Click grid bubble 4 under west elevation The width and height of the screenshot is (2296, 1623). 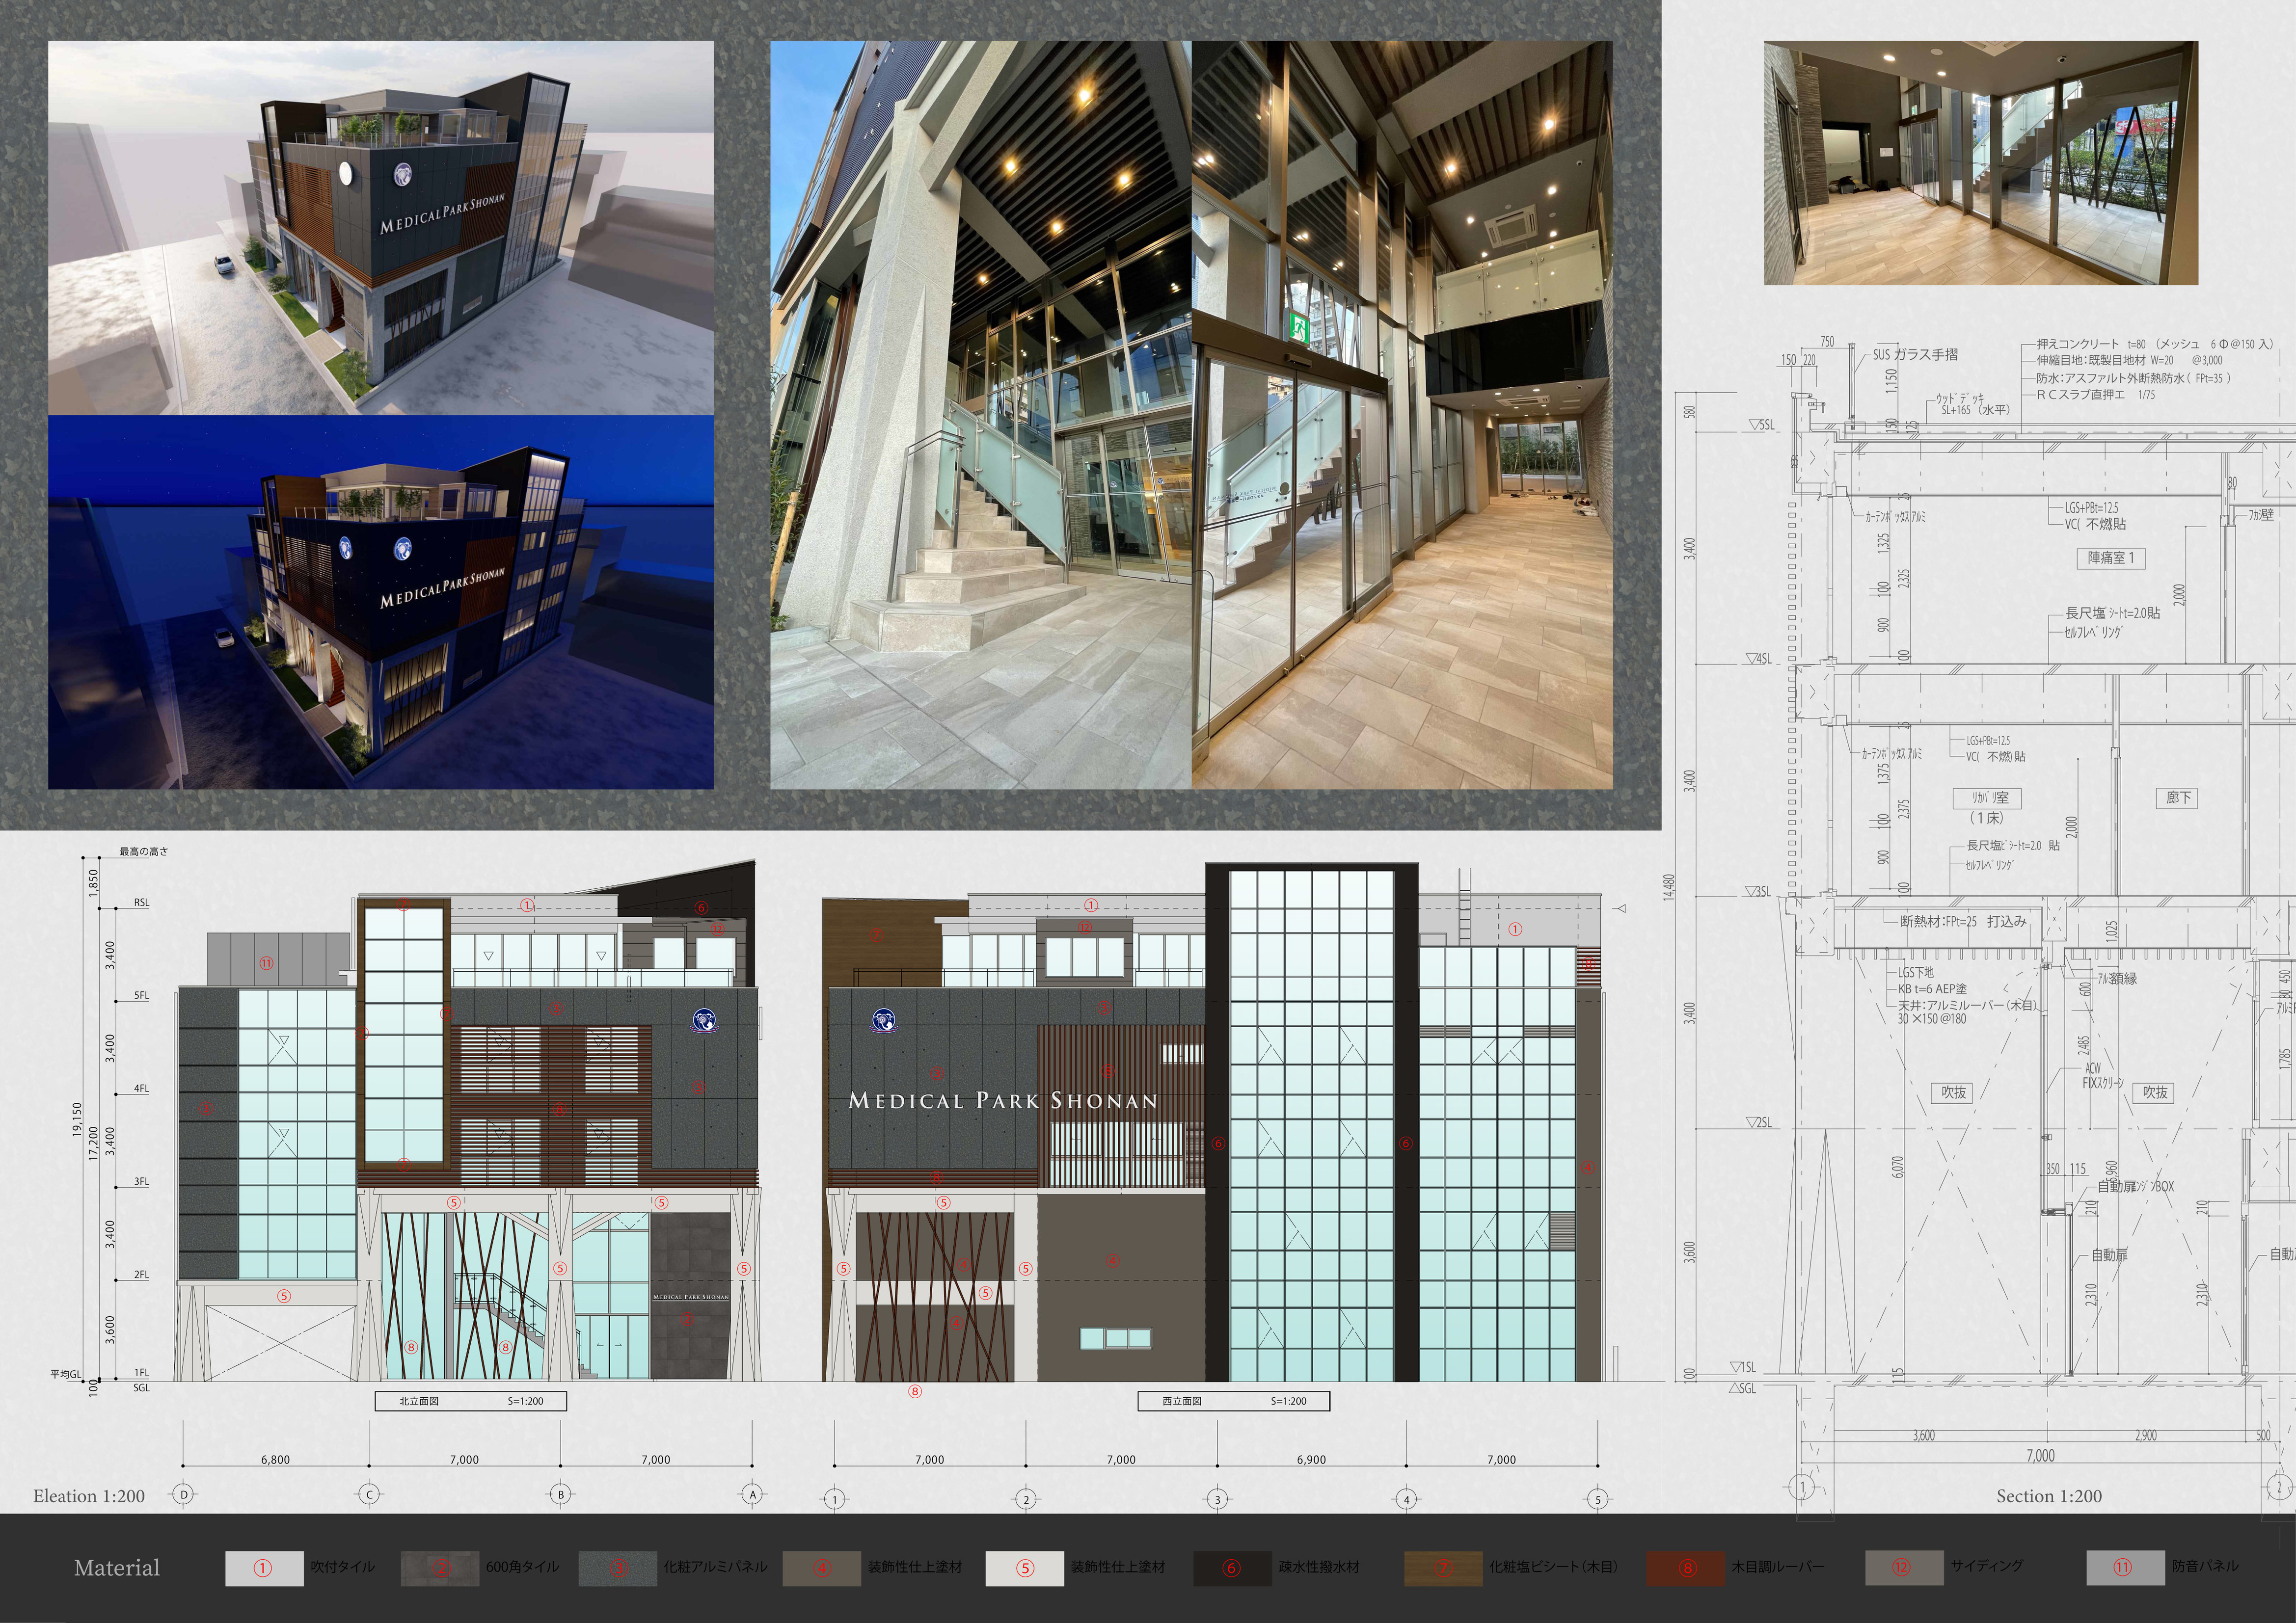pos(1407,1500)
